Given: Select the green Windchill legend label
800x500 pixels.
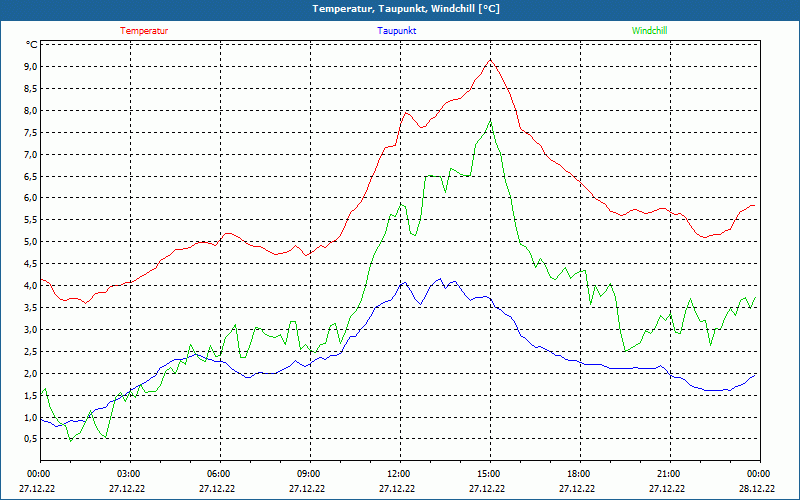Looking at the screenshot, I should click(x=650, y=30).
